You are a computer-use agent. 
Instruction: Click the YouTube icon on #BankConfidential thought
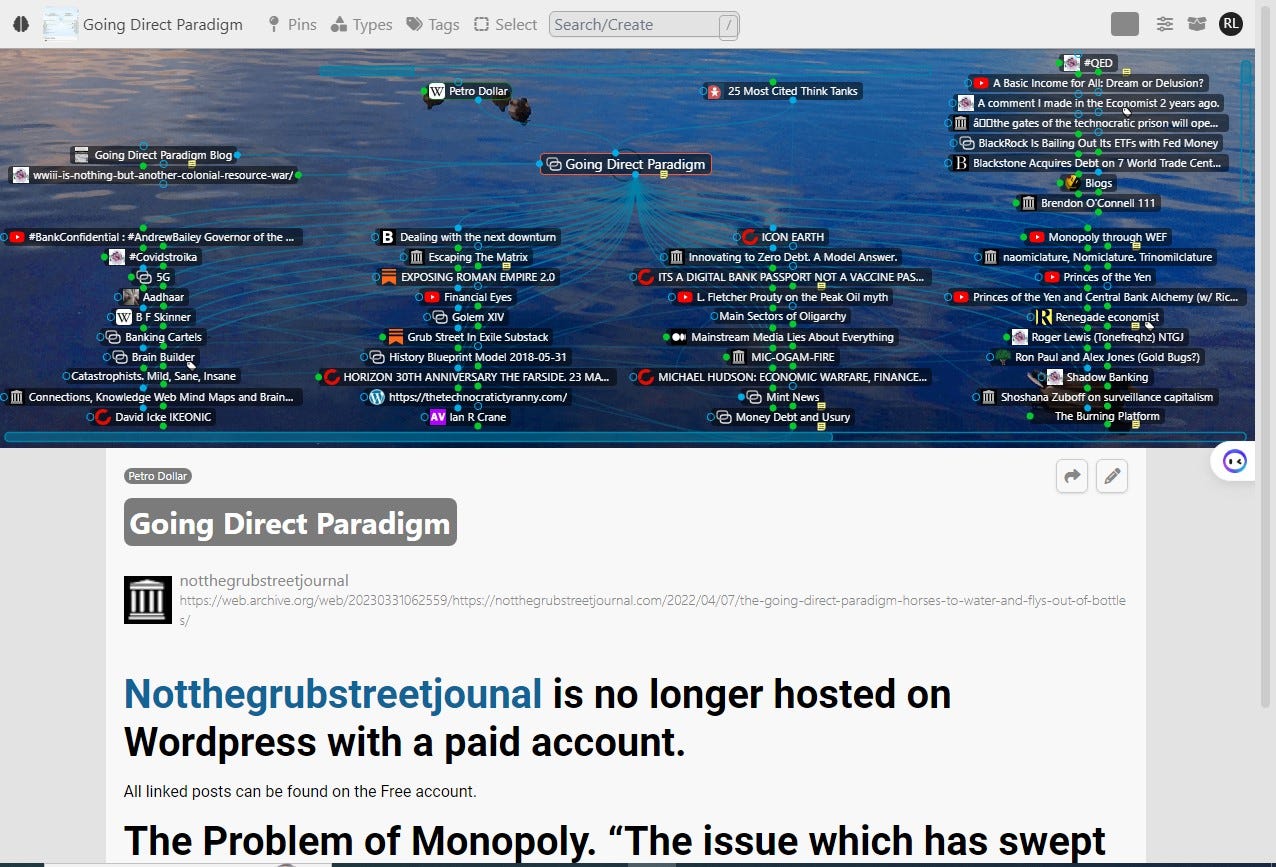click(x=17, y=237)
